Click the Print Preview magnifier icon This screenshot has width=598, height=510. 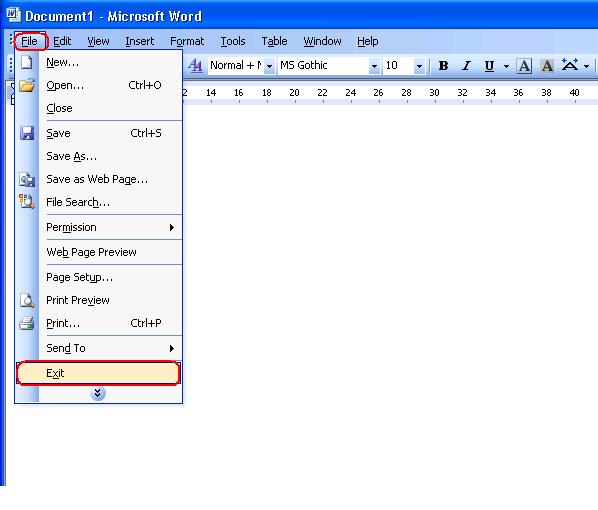point(27,301)
